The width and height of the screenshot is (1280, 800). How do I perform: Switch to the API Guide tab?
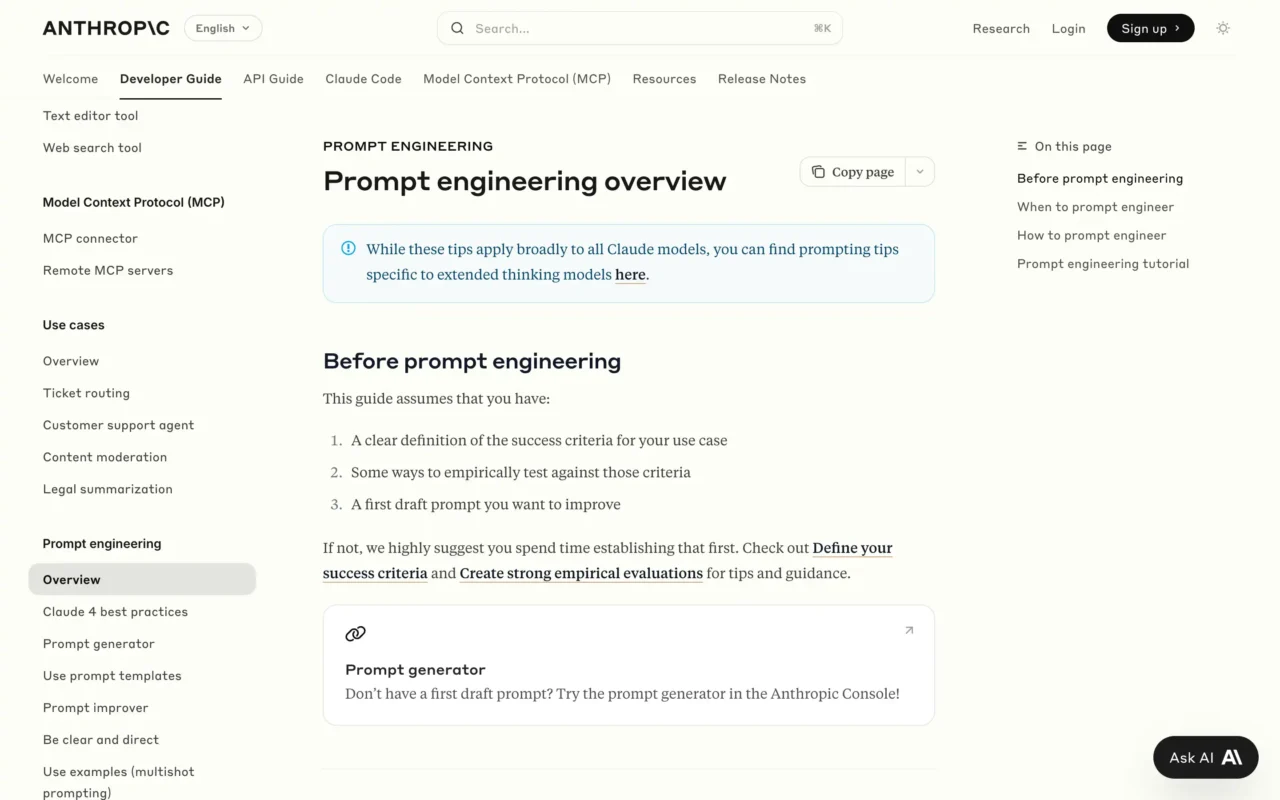pyautogui.click(x=273, y=79)
